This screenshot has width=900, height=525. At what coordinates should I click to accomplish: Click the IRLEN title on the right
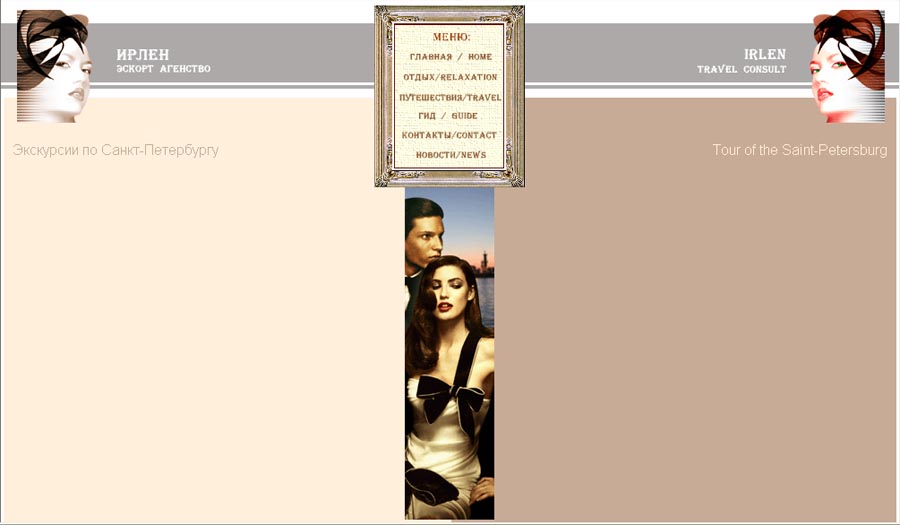765,55
